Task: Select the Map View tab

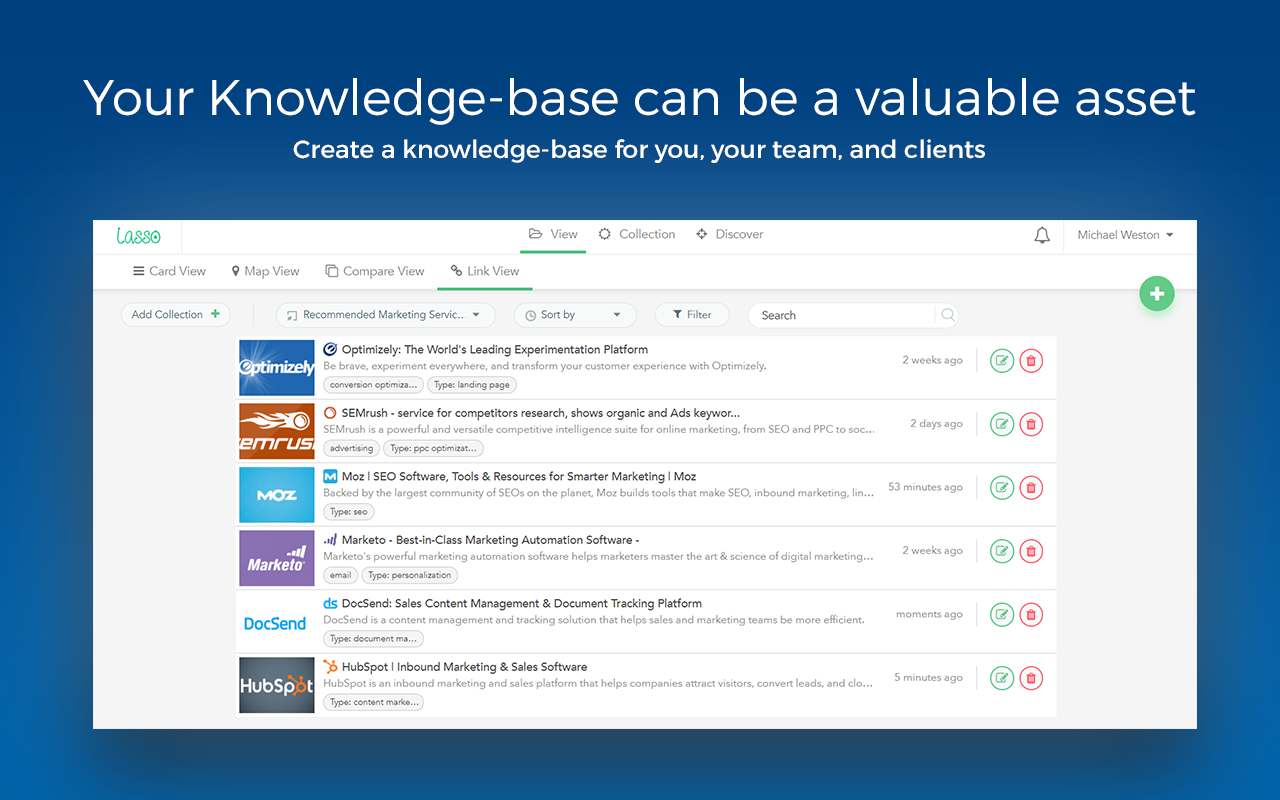Action: [x=265, y=271]
